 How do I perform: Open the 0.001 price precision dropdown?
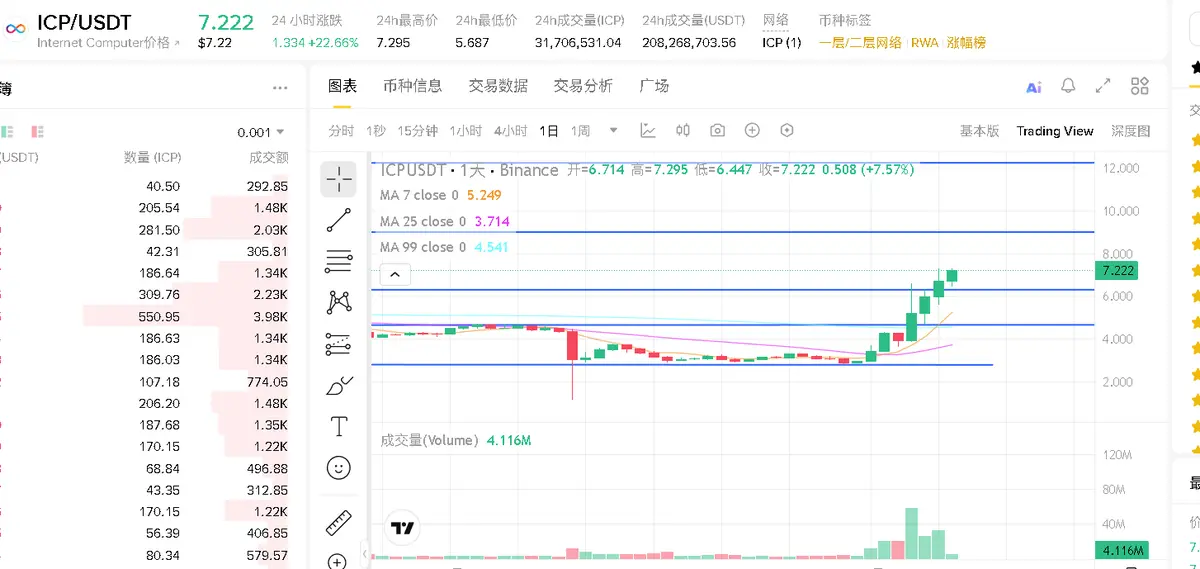tap(261, 132)
